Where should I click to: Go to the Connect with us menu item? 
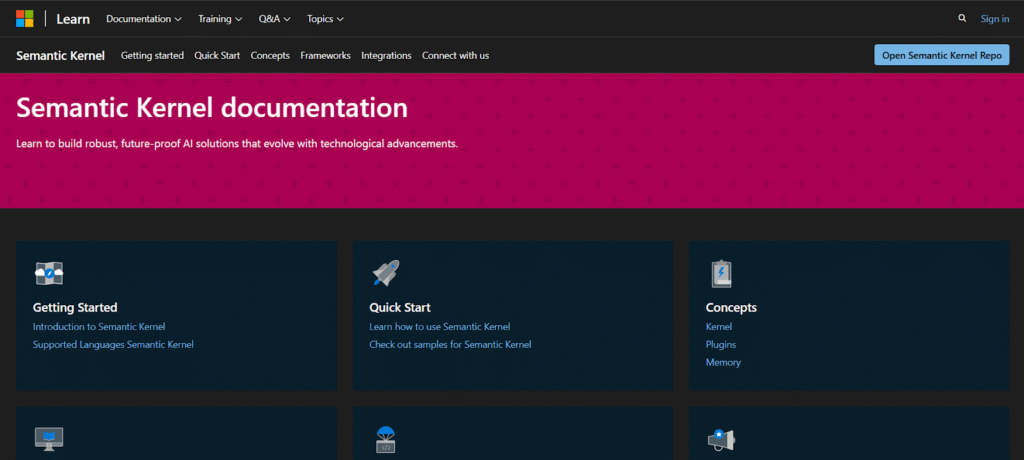(x=455, y=55)
